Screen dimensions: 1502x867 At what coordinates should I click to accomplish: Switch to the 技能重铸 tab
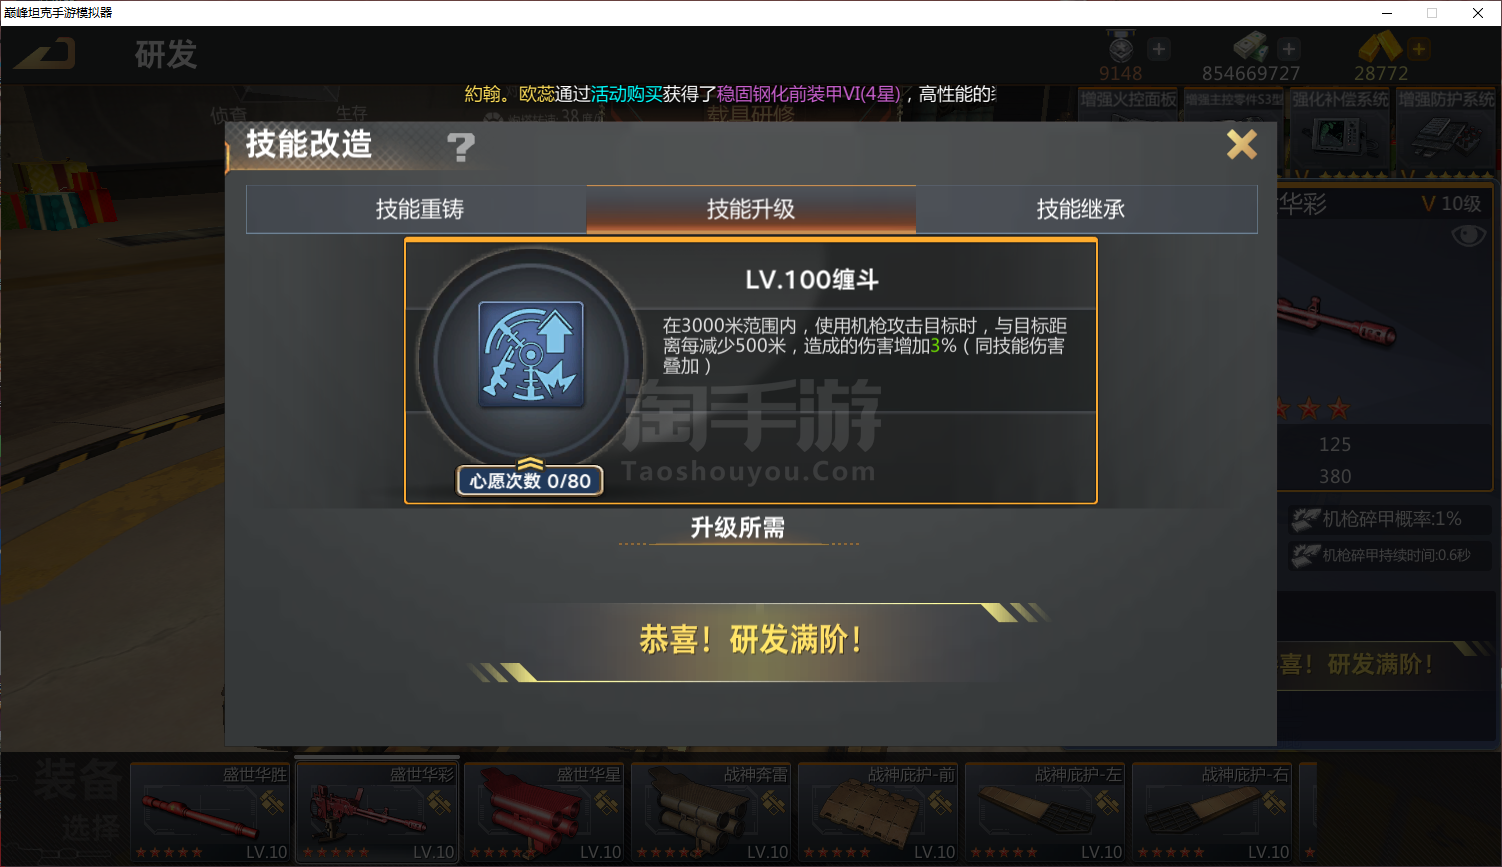point(417,209)
